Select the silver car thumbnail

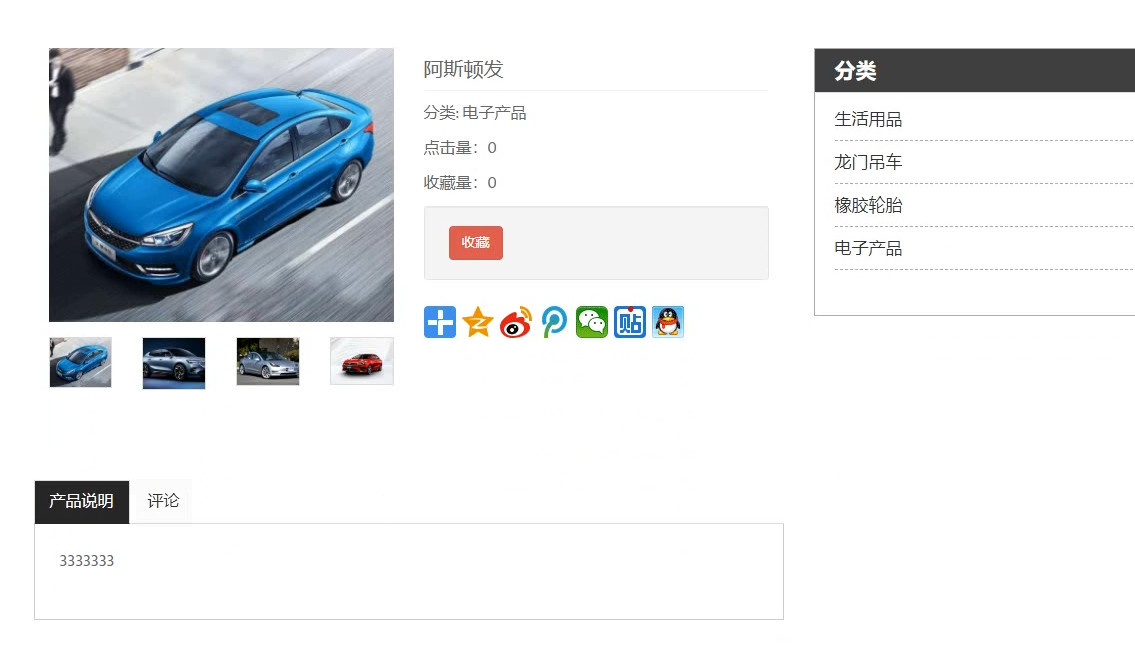click(x=268, y=361)
